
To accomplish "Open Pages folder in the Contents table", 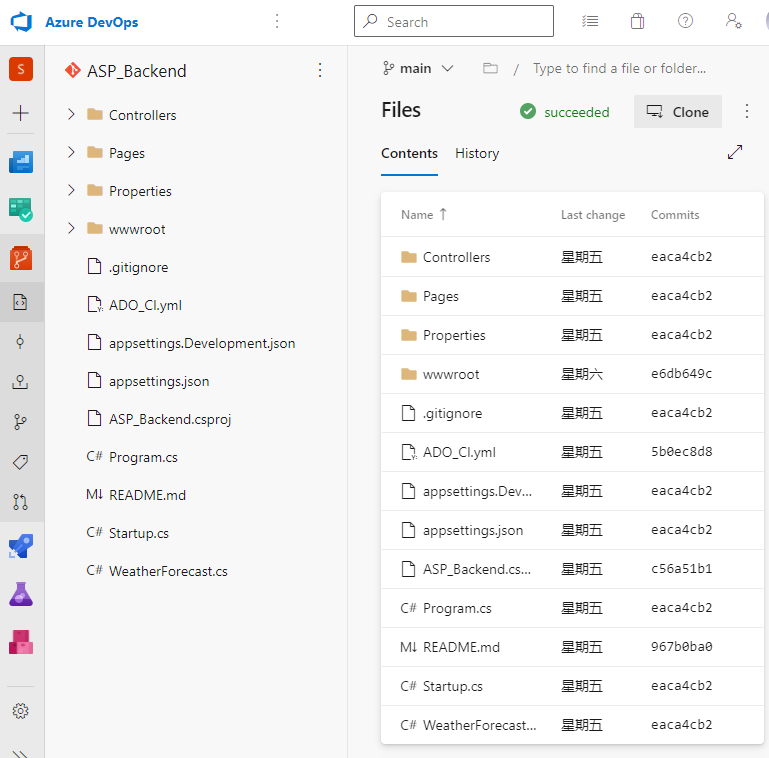I will click(440, 296).
